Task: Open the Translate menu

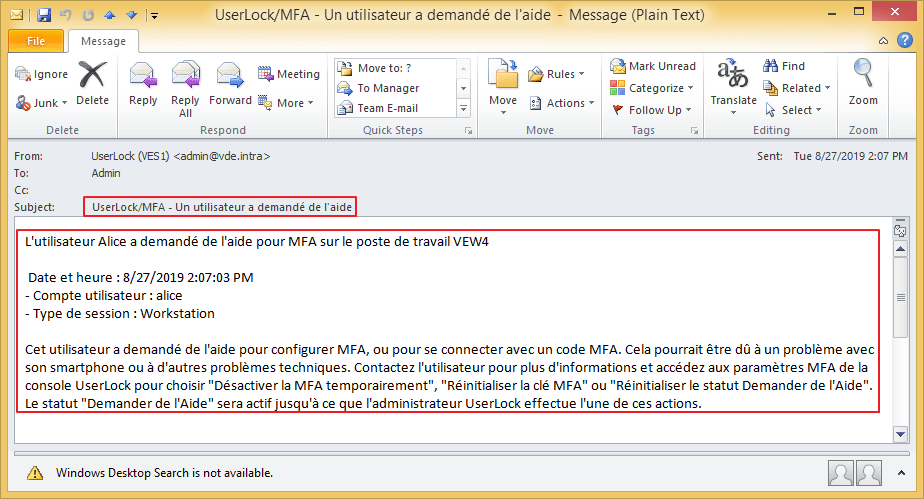Action: tap(733, 87)
